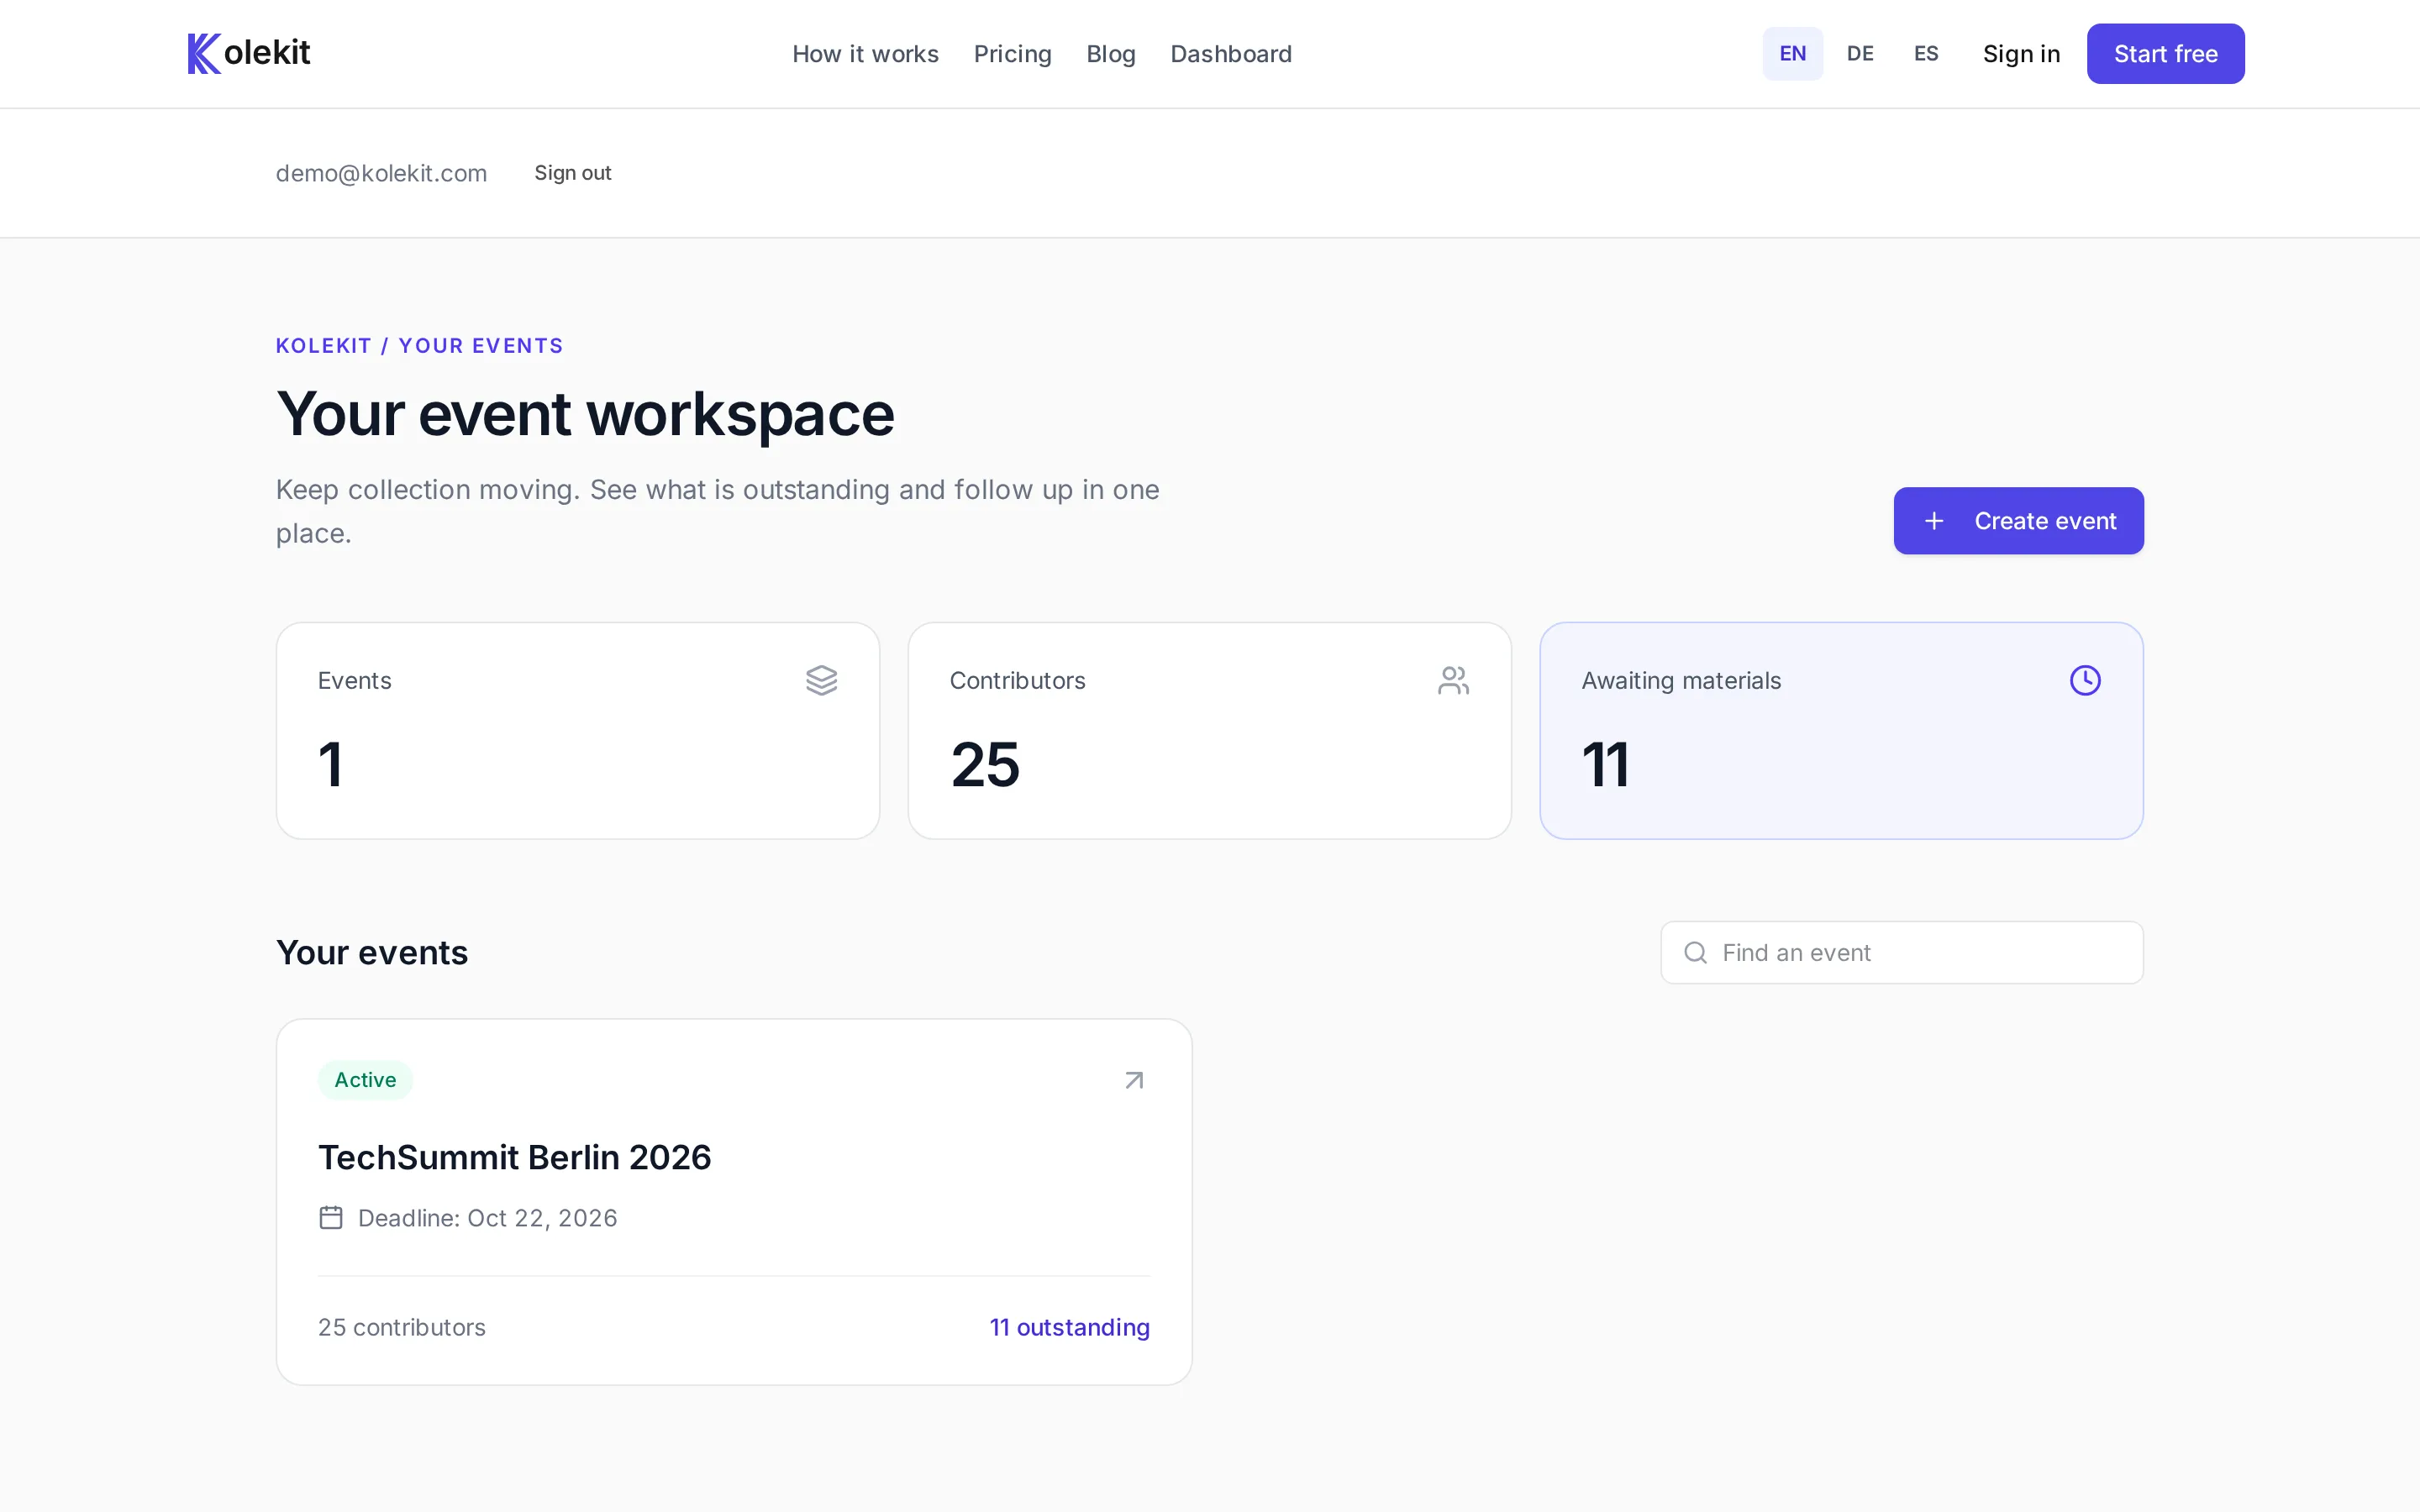Click the Awaiting materials clock icon
This screenshot has width=2420, height=1512.
click(2085, 680)
